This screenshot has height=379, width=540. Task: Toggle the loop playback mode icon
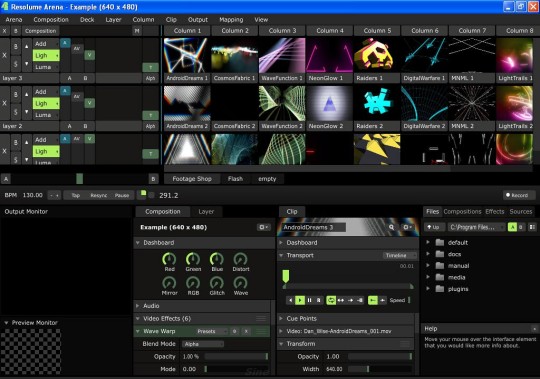pyautogui.click(x=331, y=300)
